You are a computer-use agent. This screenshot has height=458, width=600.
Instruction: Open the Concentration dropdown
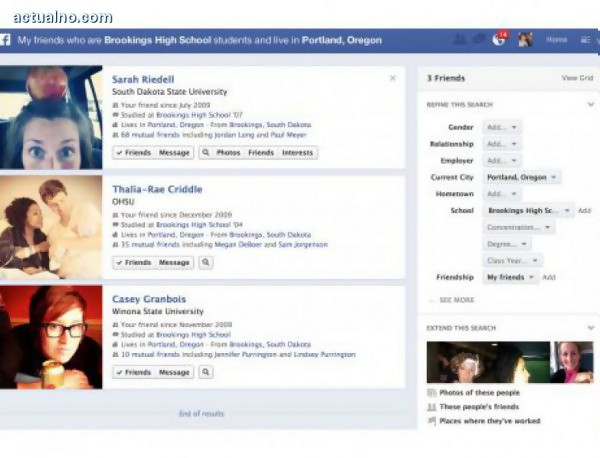518,227
